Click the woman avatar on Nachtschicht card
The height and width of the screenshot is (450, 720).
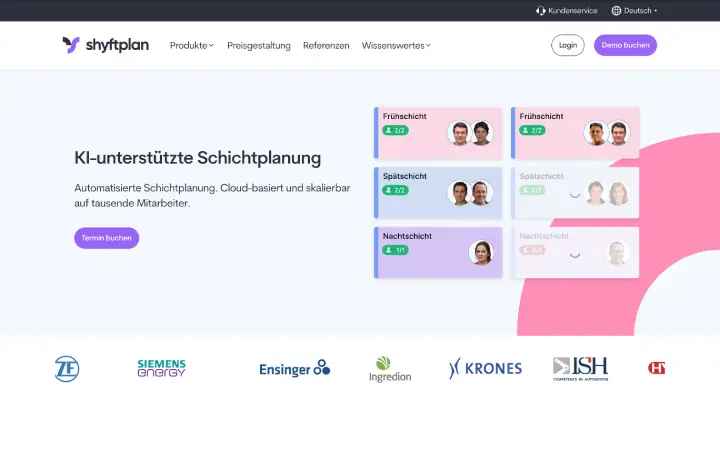coord(481,253)
